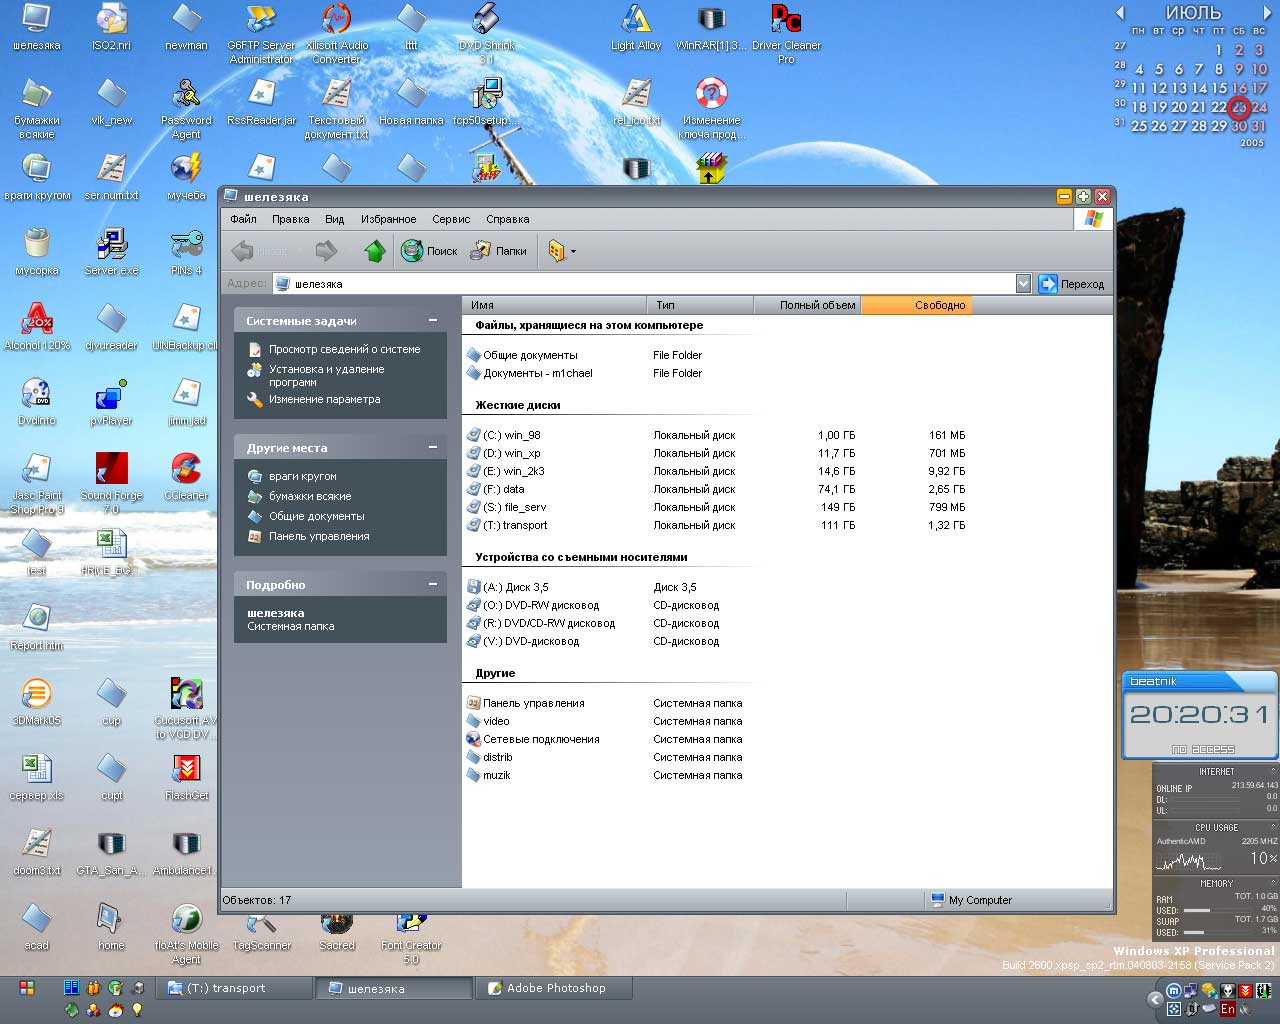The width and height of the screenshot is (1280, 1024).
Task: Select the Сетевые подключения icon
Action: (x=474, y=739)
